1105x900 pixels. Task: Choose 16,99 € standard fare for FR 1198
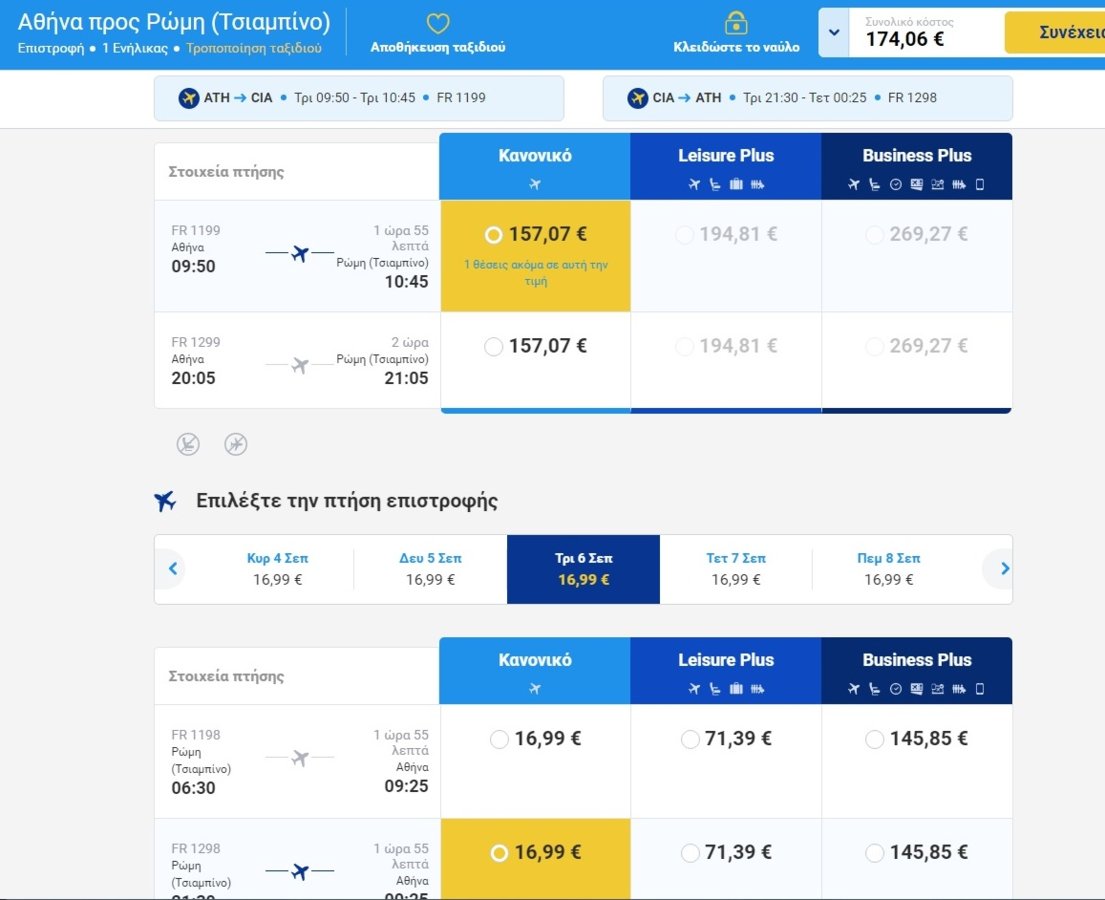point(499,740)
